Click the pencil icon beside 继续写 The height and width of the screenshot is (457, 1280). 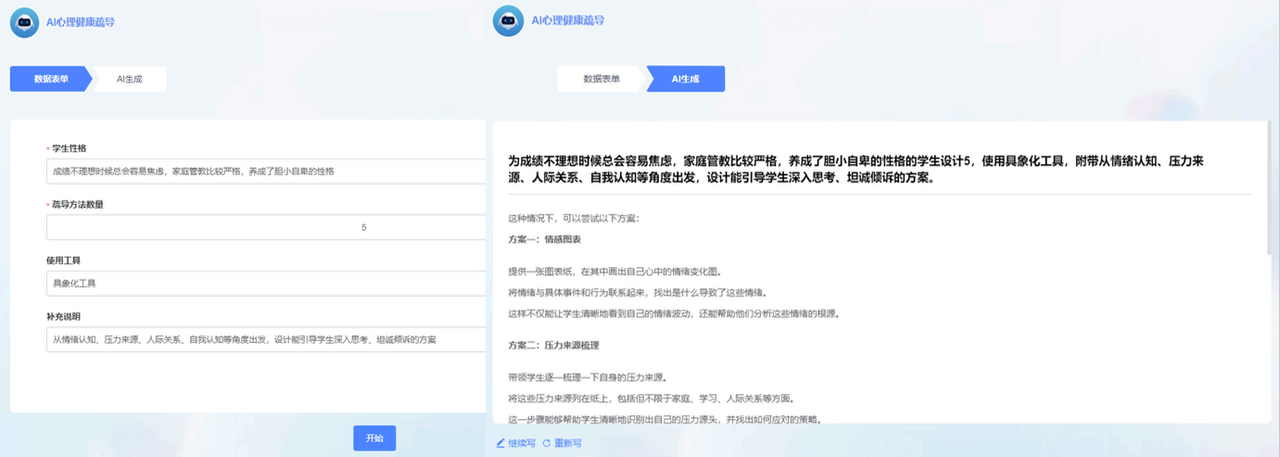[501, 442]
